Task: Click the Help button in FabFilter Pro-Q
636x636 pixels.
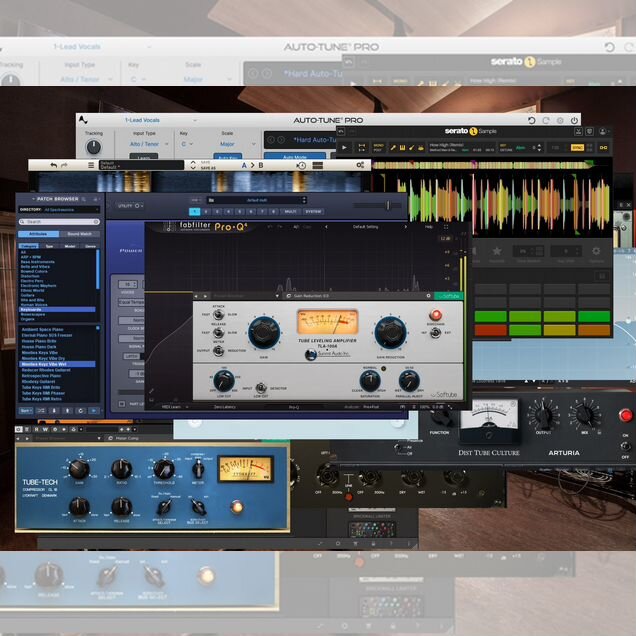Action: [x=429, y=227]
